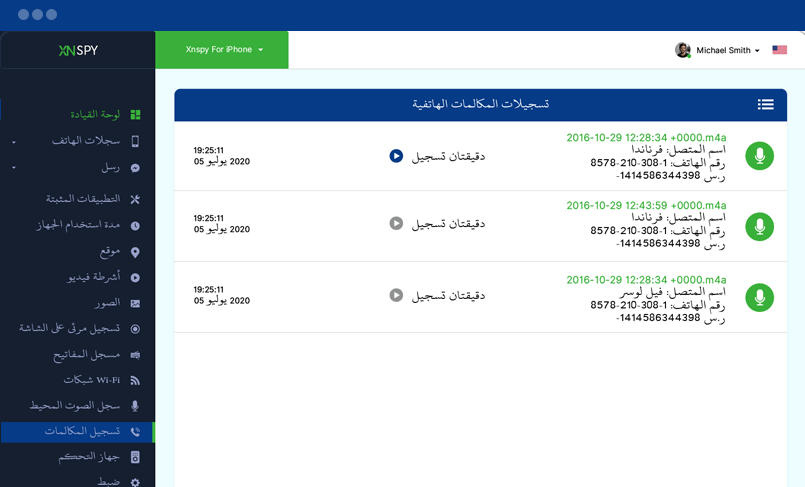Play the third call recording
805x487 pixels.
pyautogui.click(x=396, y=295)
